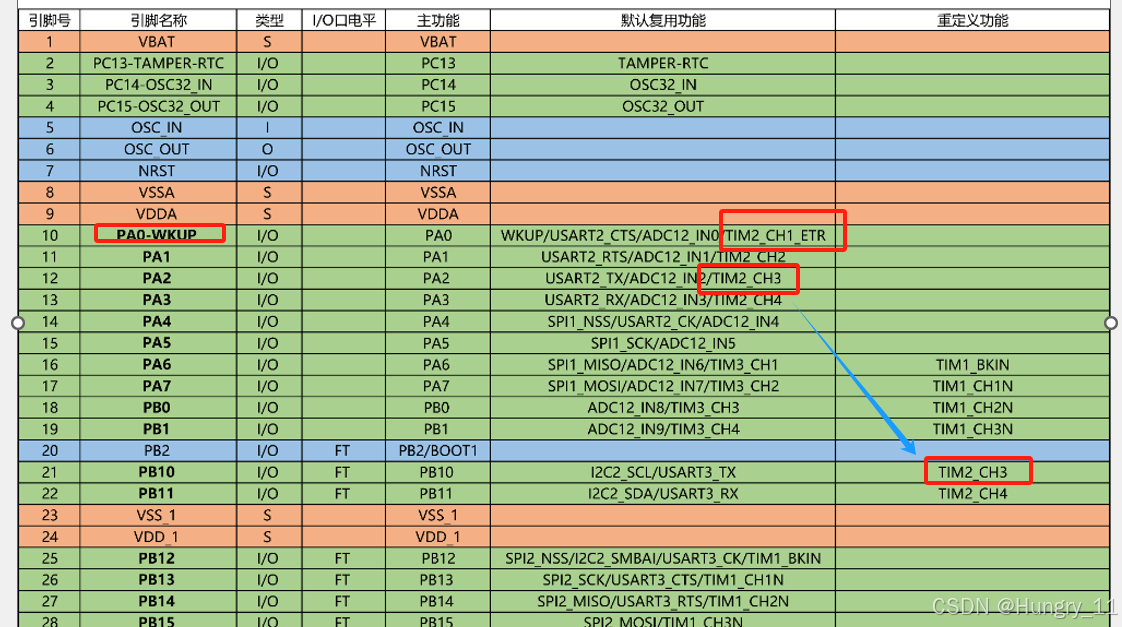
Task: Select the 重定义功能 column header
Action: 972,20
